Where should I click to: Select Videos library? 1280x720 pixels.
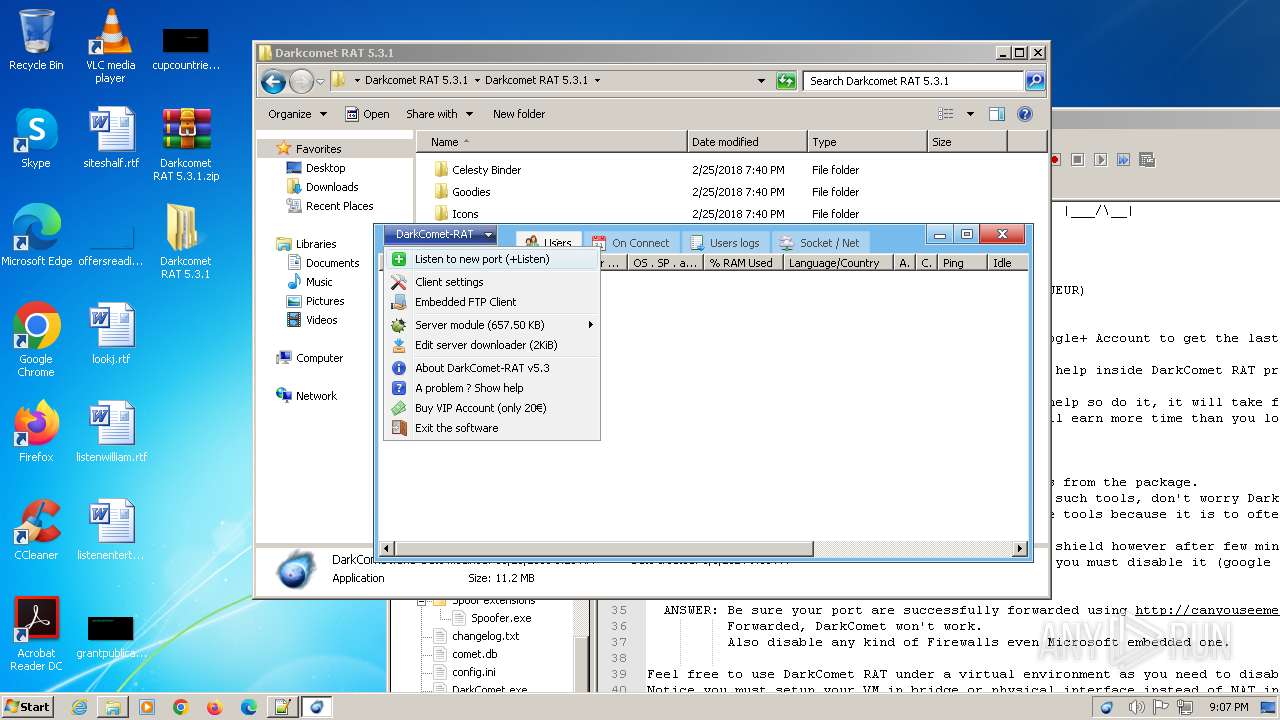tap(321, 320)
